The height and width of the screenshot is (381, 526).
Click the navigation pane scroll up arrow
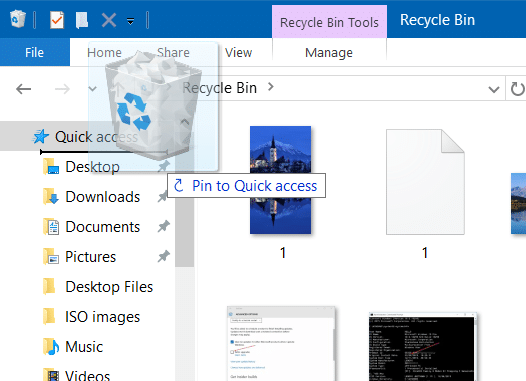(185, 122)
